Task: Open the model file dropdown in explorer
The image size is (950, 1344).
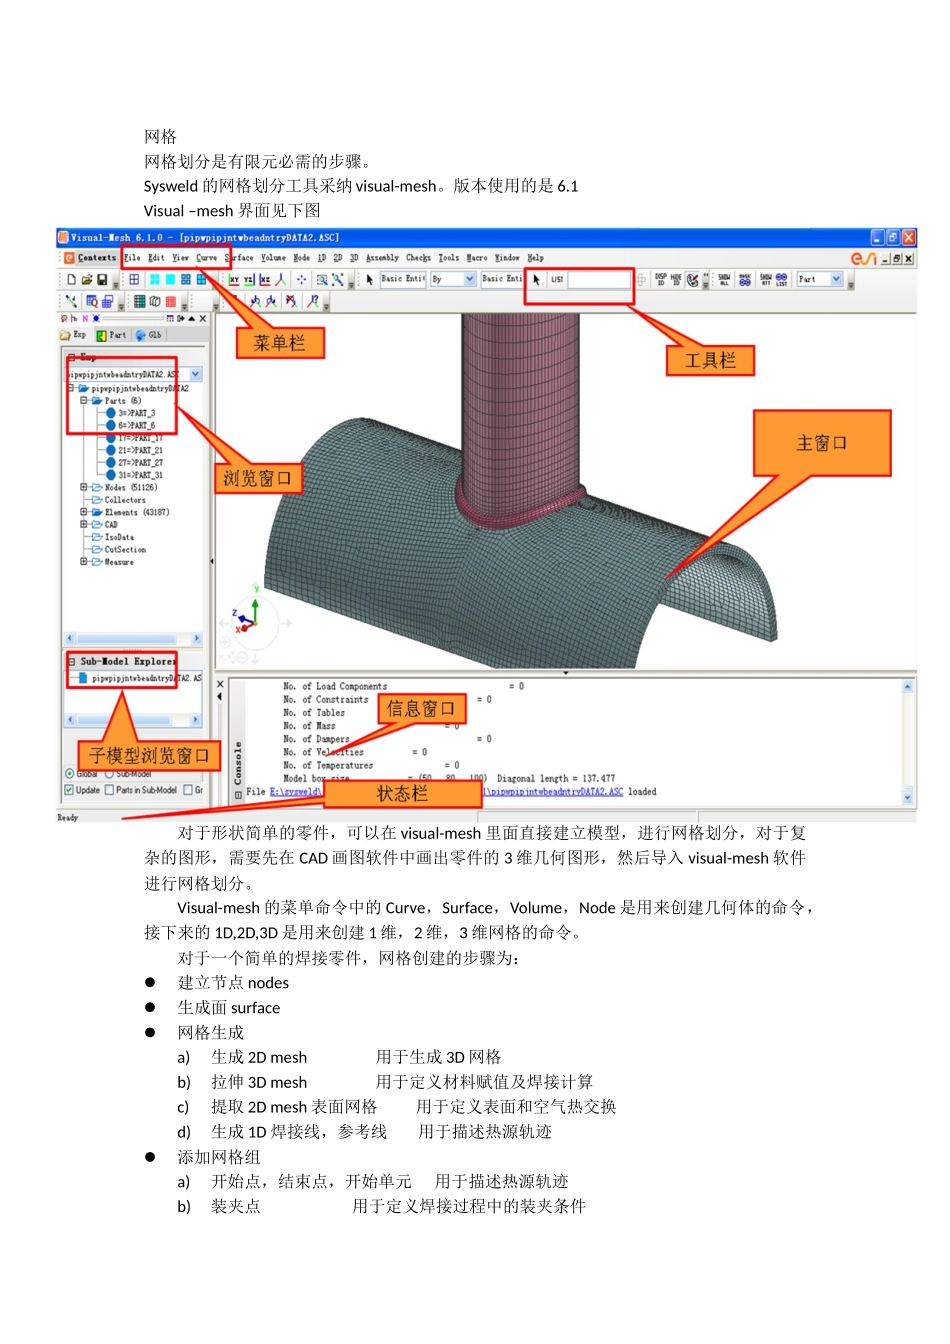Action: click(196, 374)
